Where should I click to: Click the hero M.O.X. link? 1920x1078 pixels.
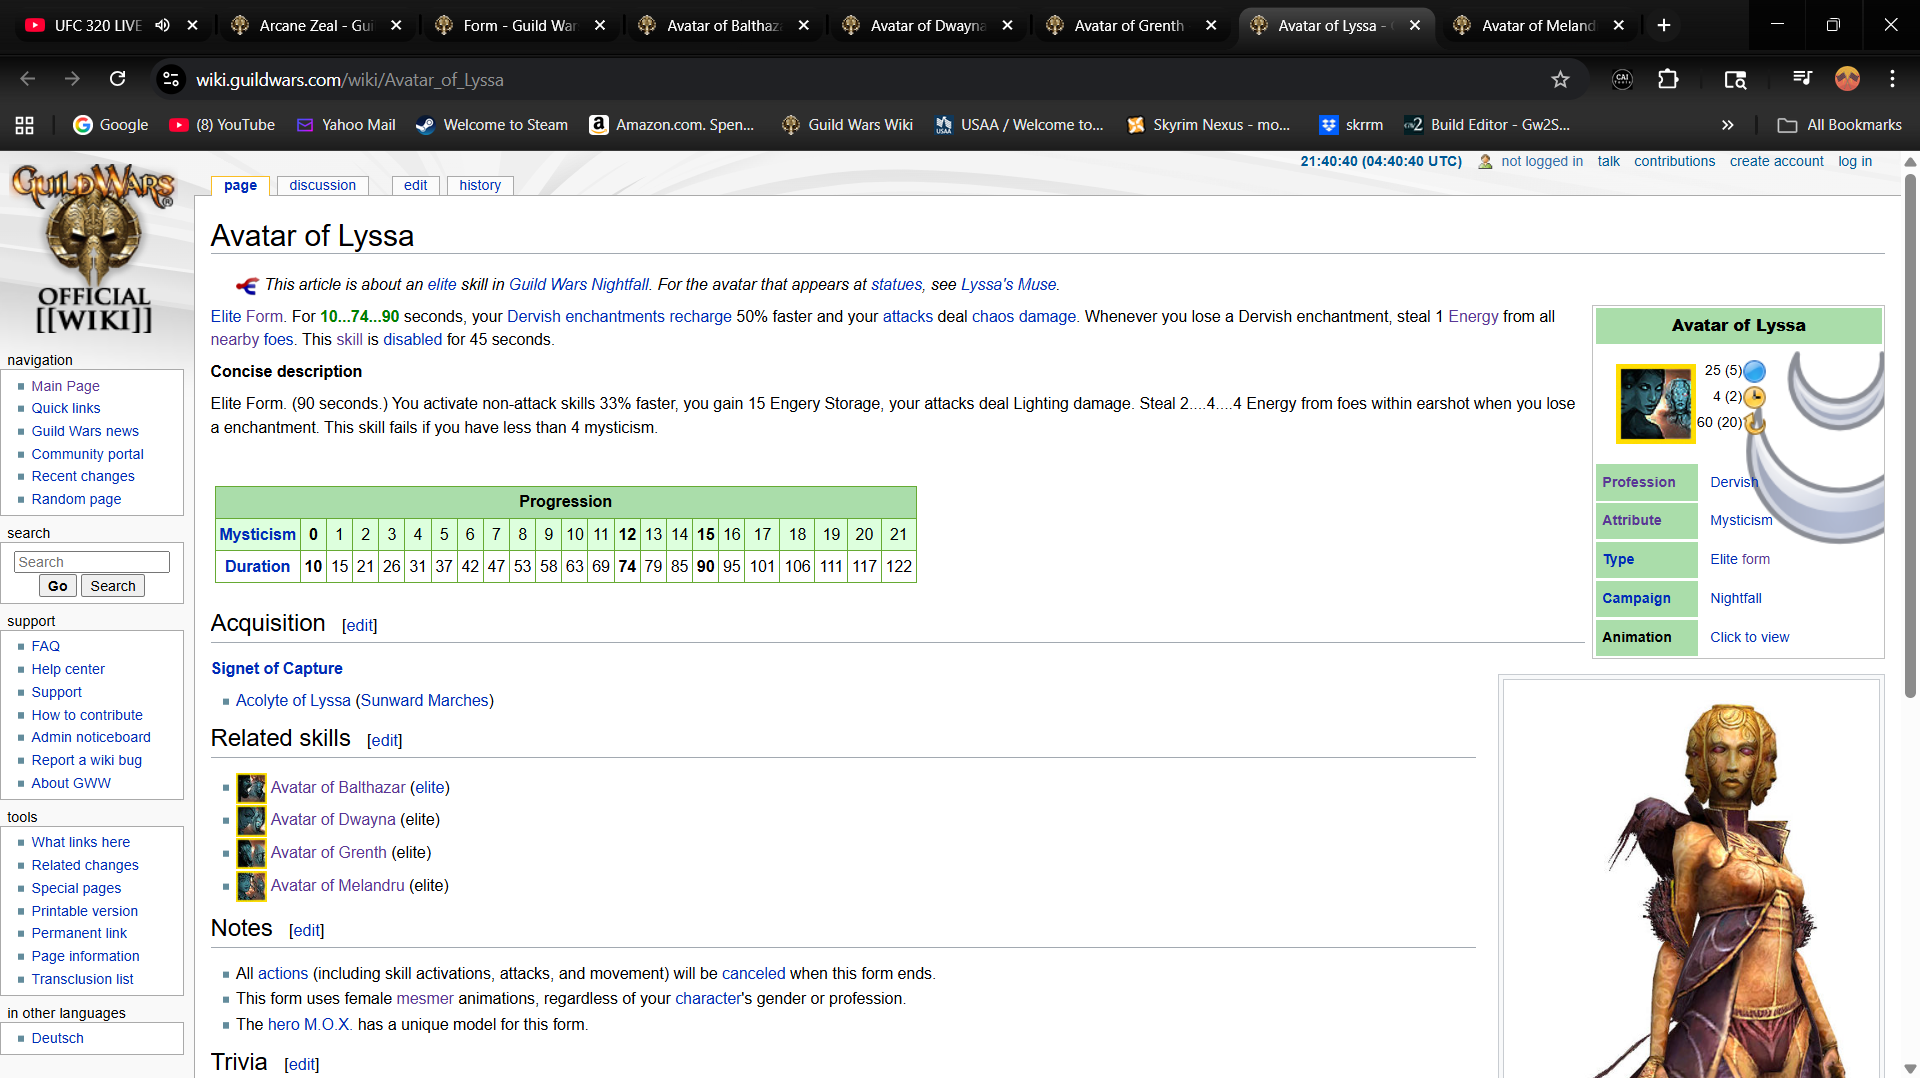(309, 1025)
